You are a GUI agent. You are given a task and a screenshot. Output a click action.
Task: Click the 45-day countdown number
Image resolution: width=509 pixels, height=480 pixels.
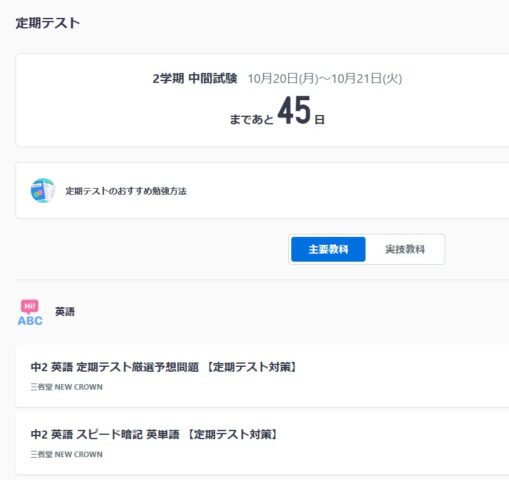pos(294,110)
